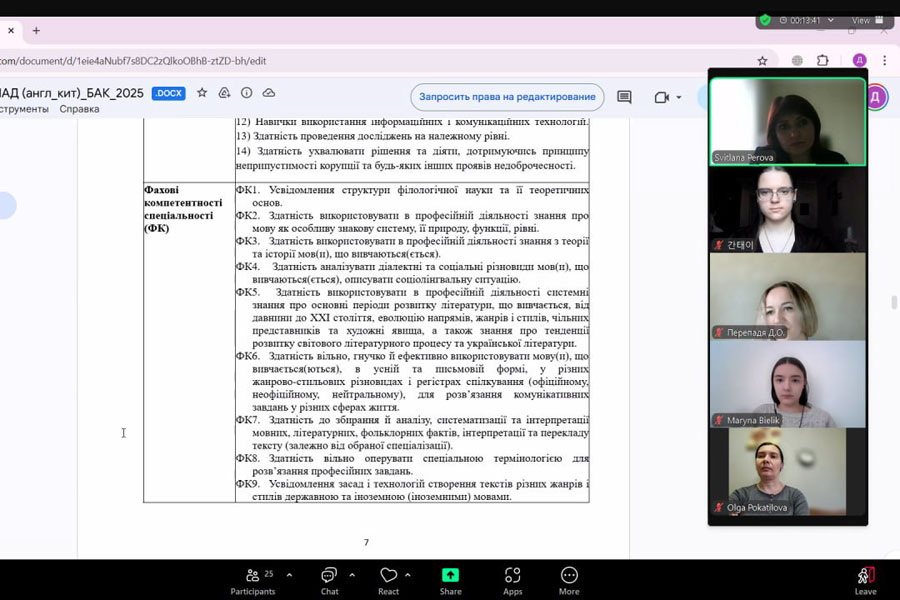The width and height of the screenshot is (900, 600).
Task: Open the document comments history icon
Action: click(624, 97)
